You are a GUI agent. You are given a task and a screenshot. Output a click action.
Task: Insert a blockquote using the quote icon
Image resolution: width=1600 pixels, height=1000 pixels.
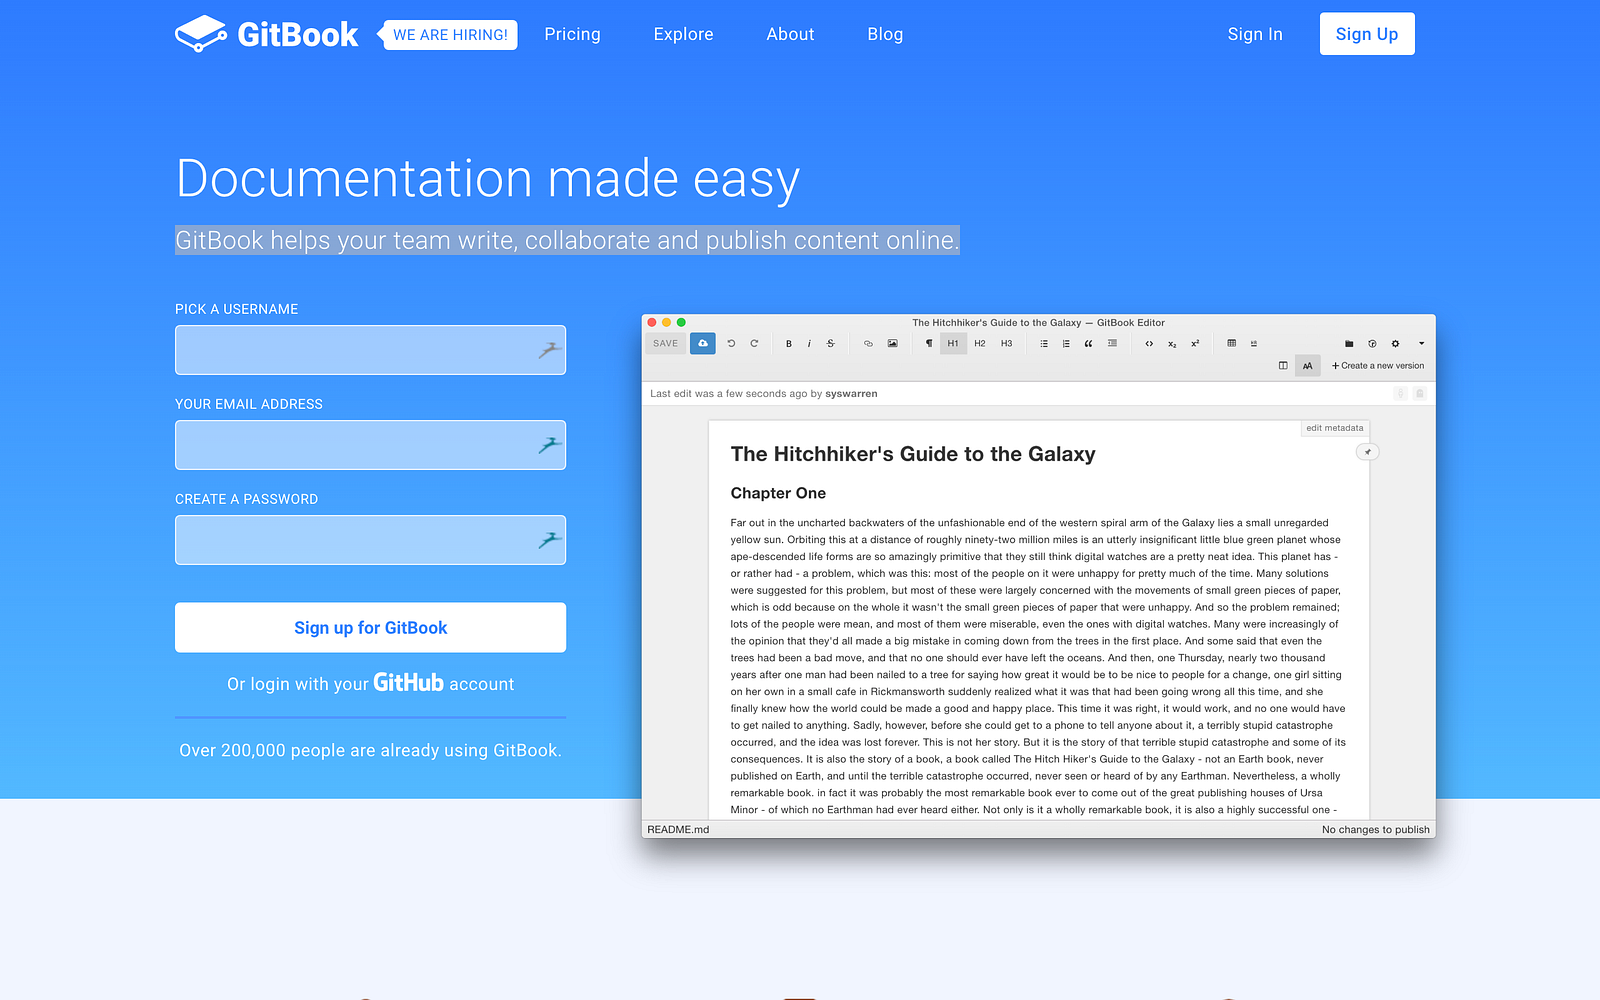1088,344
